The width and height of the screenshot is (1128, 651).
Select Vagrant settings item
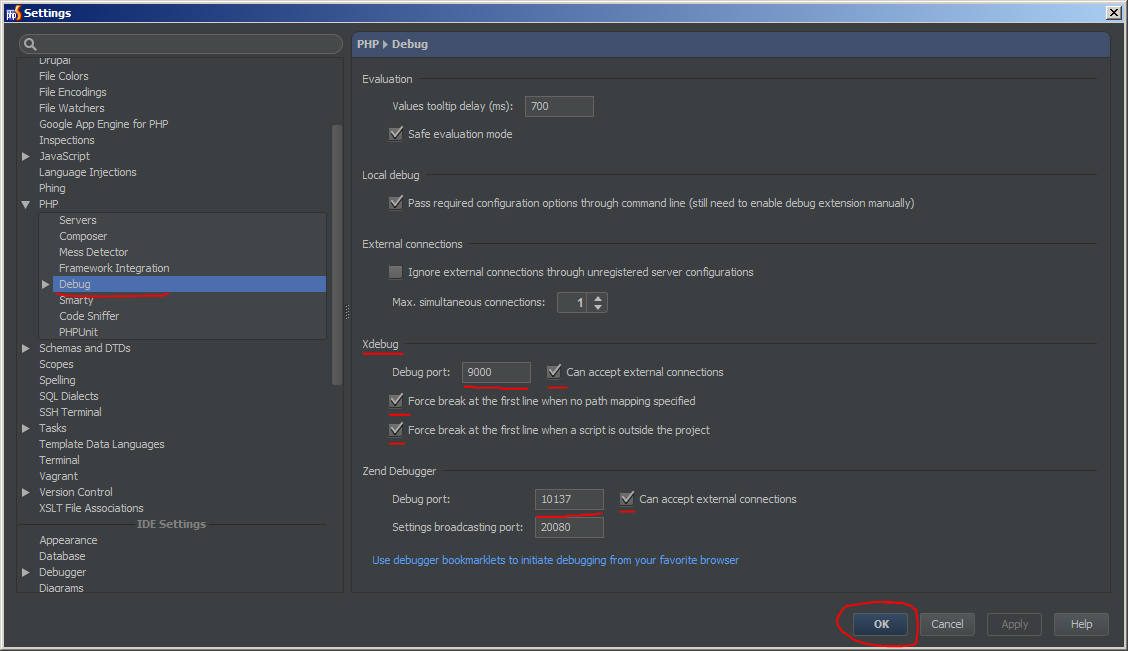(x=58, y=476)
